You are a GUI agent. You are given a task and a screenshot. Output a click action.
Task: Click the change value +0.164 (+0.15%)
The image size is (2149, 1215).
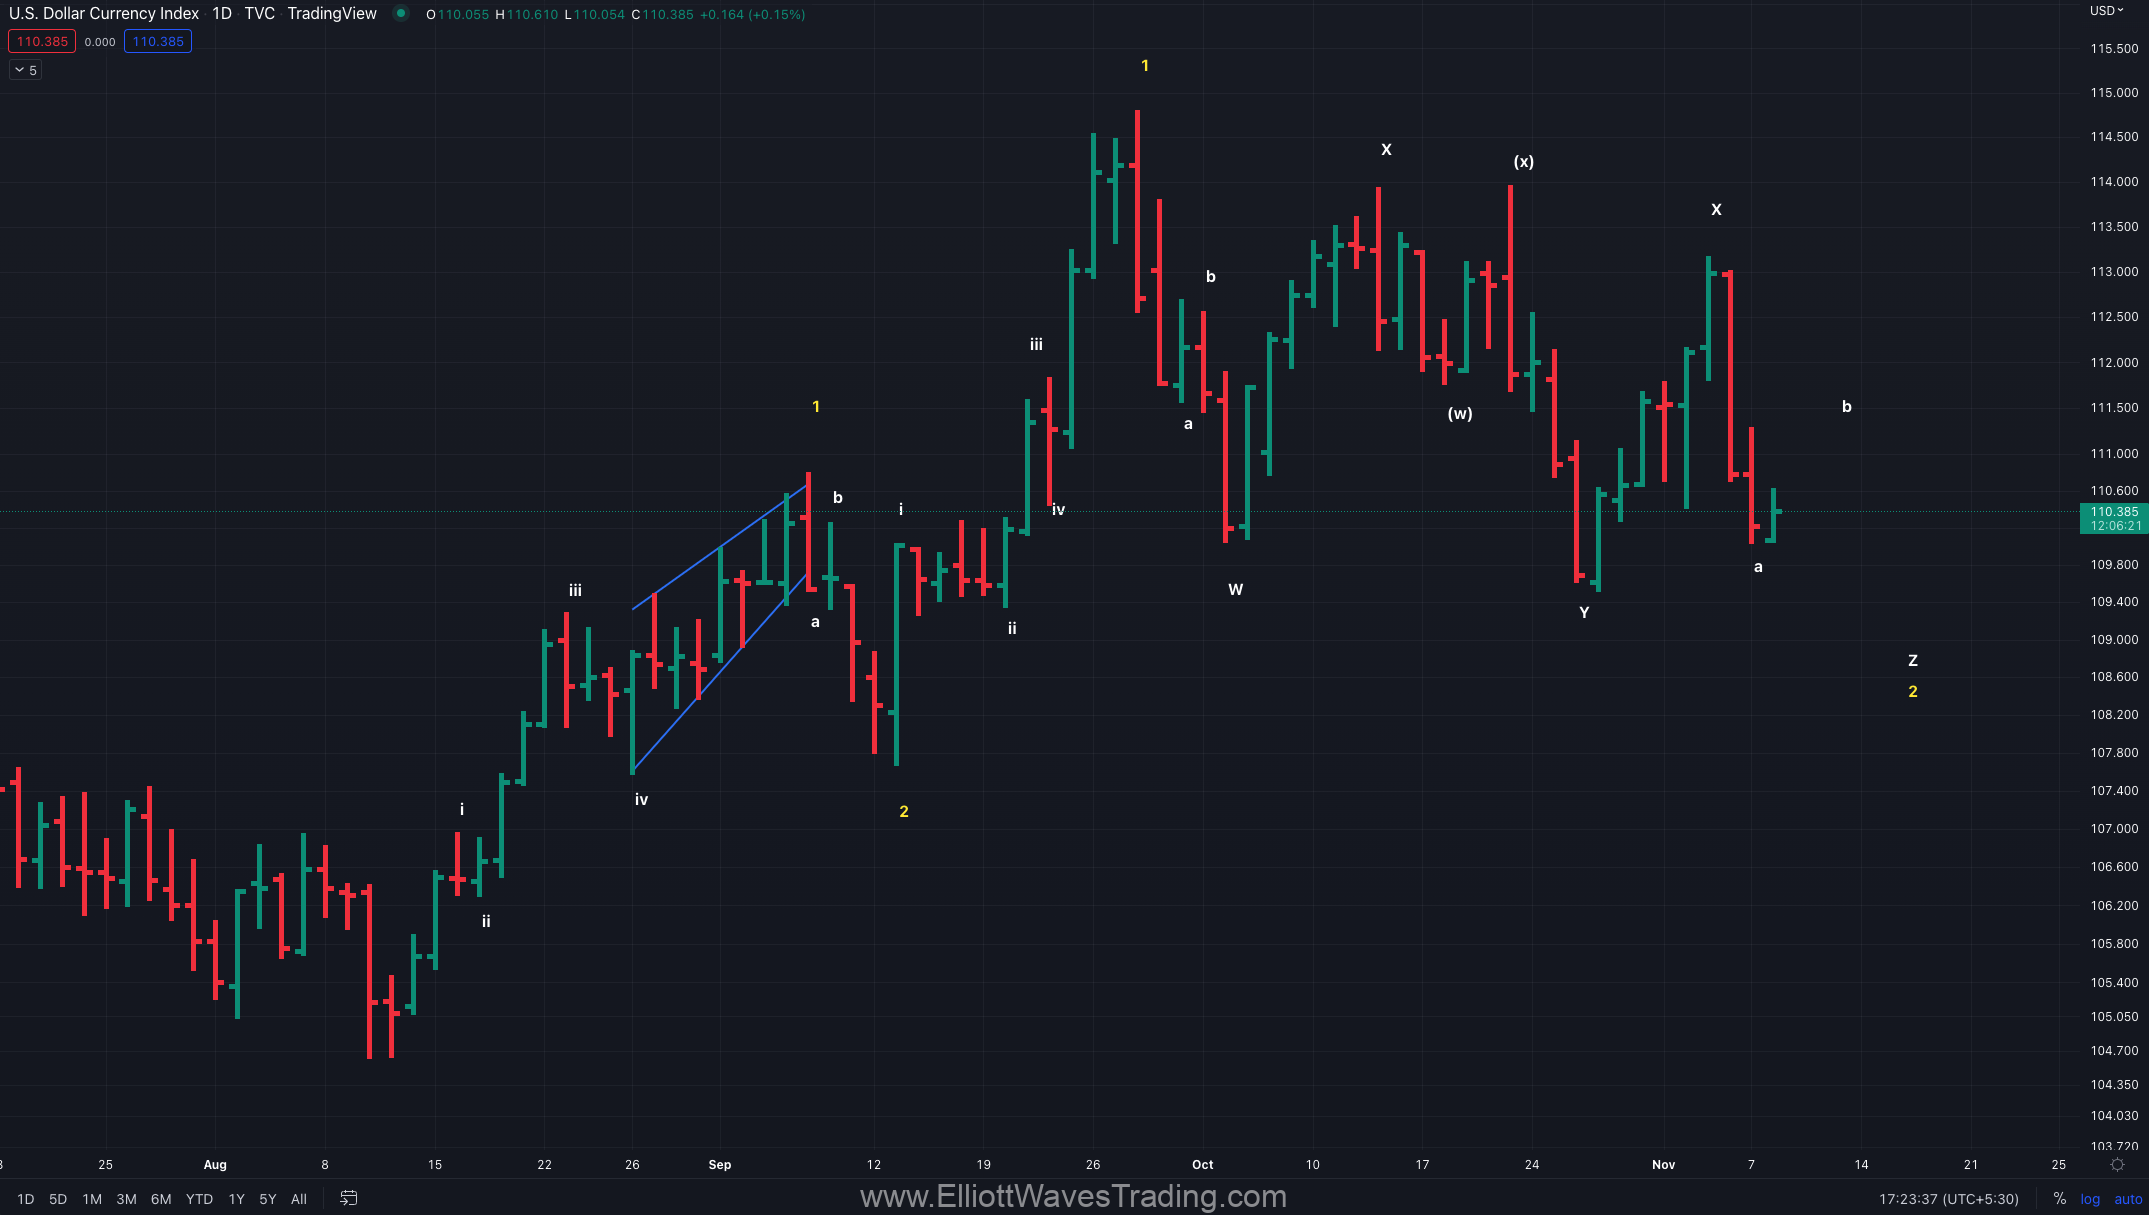pos(753,15)
